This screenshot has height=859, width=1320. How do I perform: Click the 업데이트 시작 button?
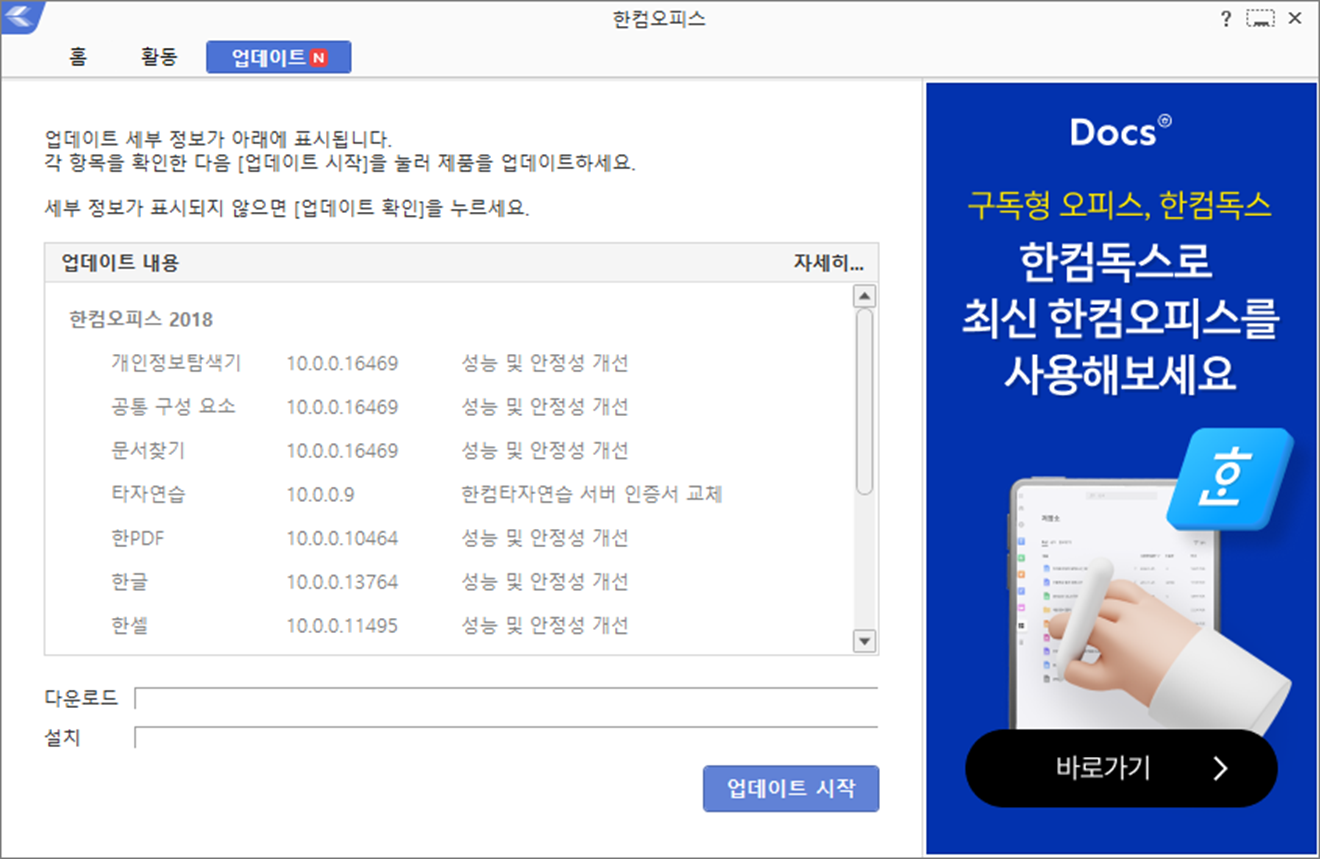[791, 788]
